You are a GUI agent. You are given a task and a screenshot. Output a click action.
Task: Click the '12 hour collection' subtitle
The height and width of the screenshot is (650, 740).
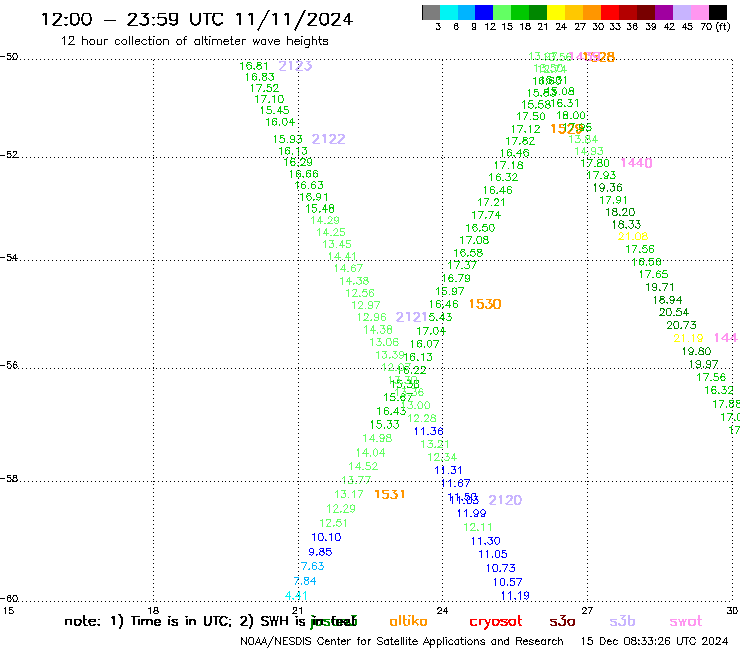click(x=194, y=41)
